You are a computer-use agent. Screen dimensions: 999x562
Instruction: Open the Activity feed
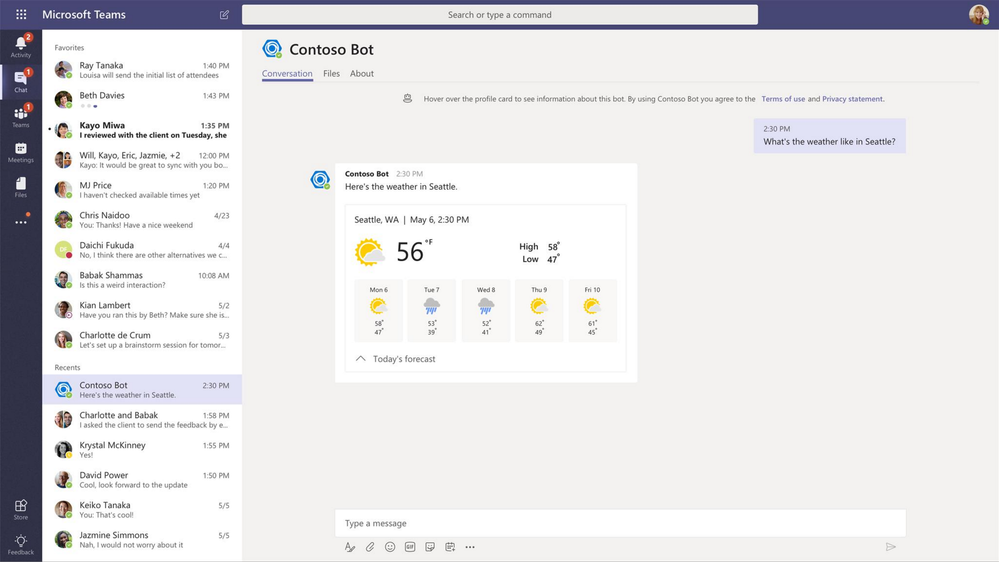pos(21,47)
